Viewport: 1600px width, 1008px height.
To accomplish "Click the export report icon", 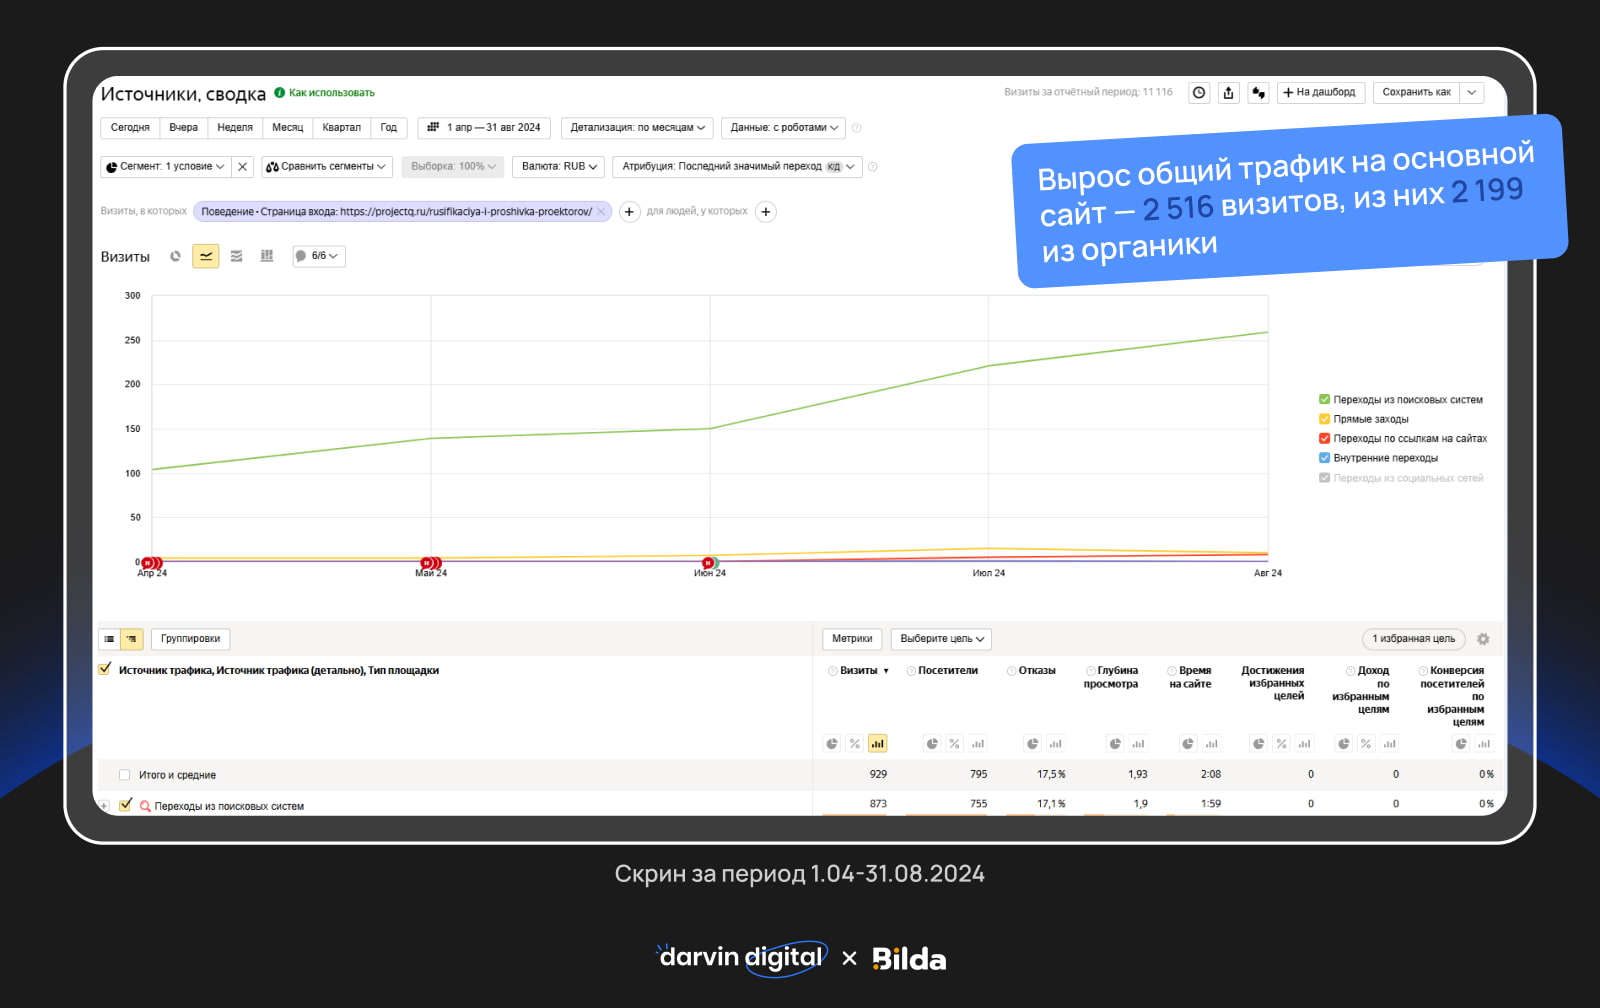I will [1228, 93].
